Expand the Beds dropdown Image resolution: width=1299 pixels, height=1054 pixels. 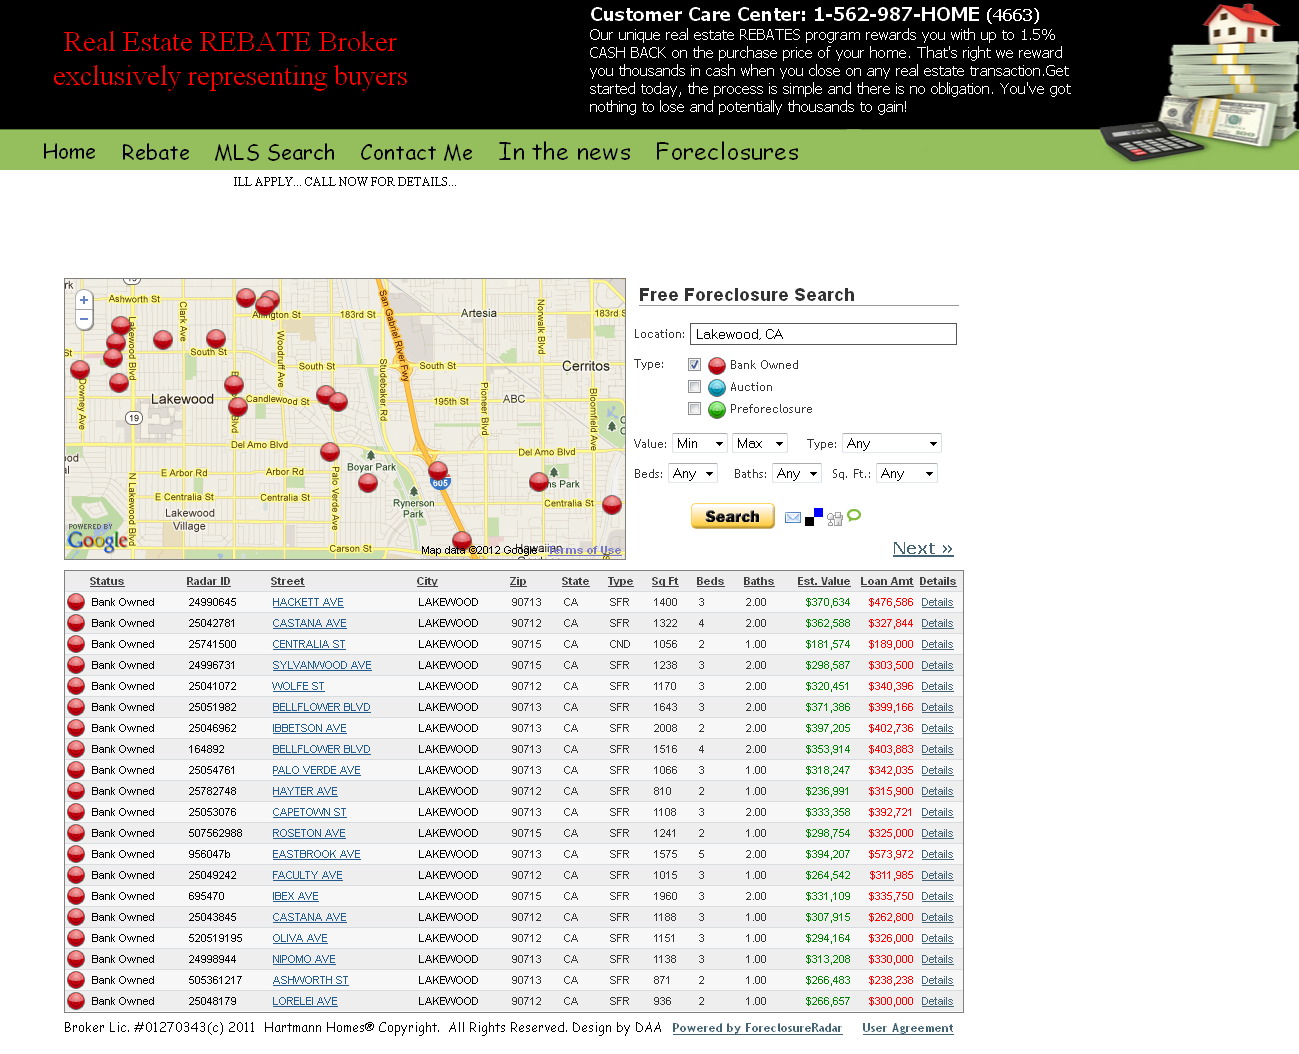coord(694,474)
